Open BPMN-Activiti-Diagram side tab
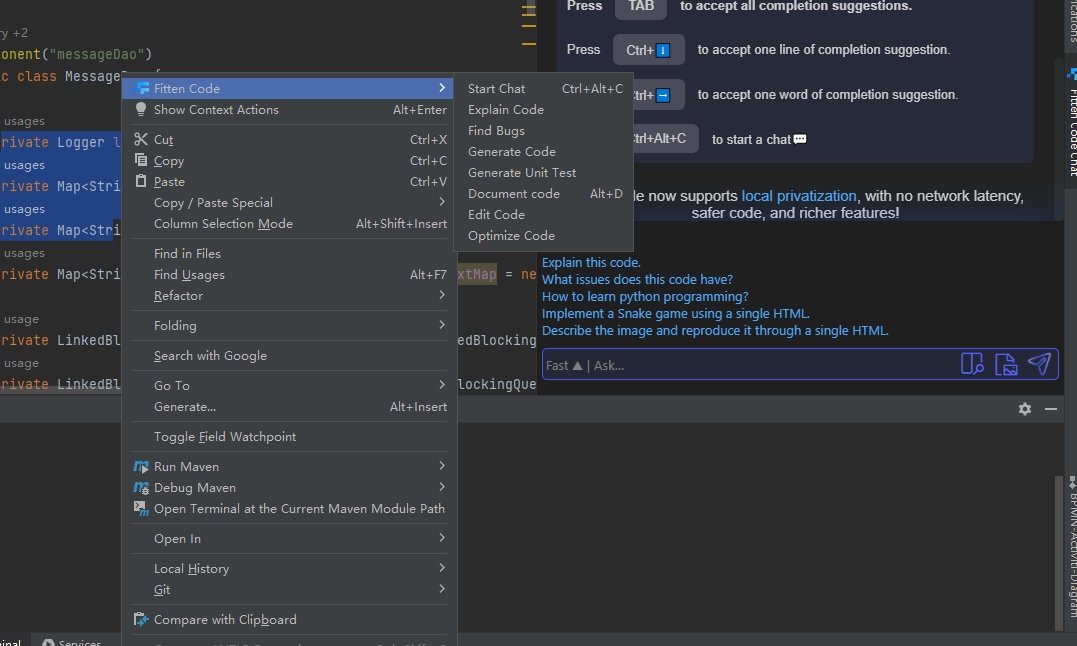Image resolution: width=1077 pixels, height=646 pixels. click(1071, 547)
